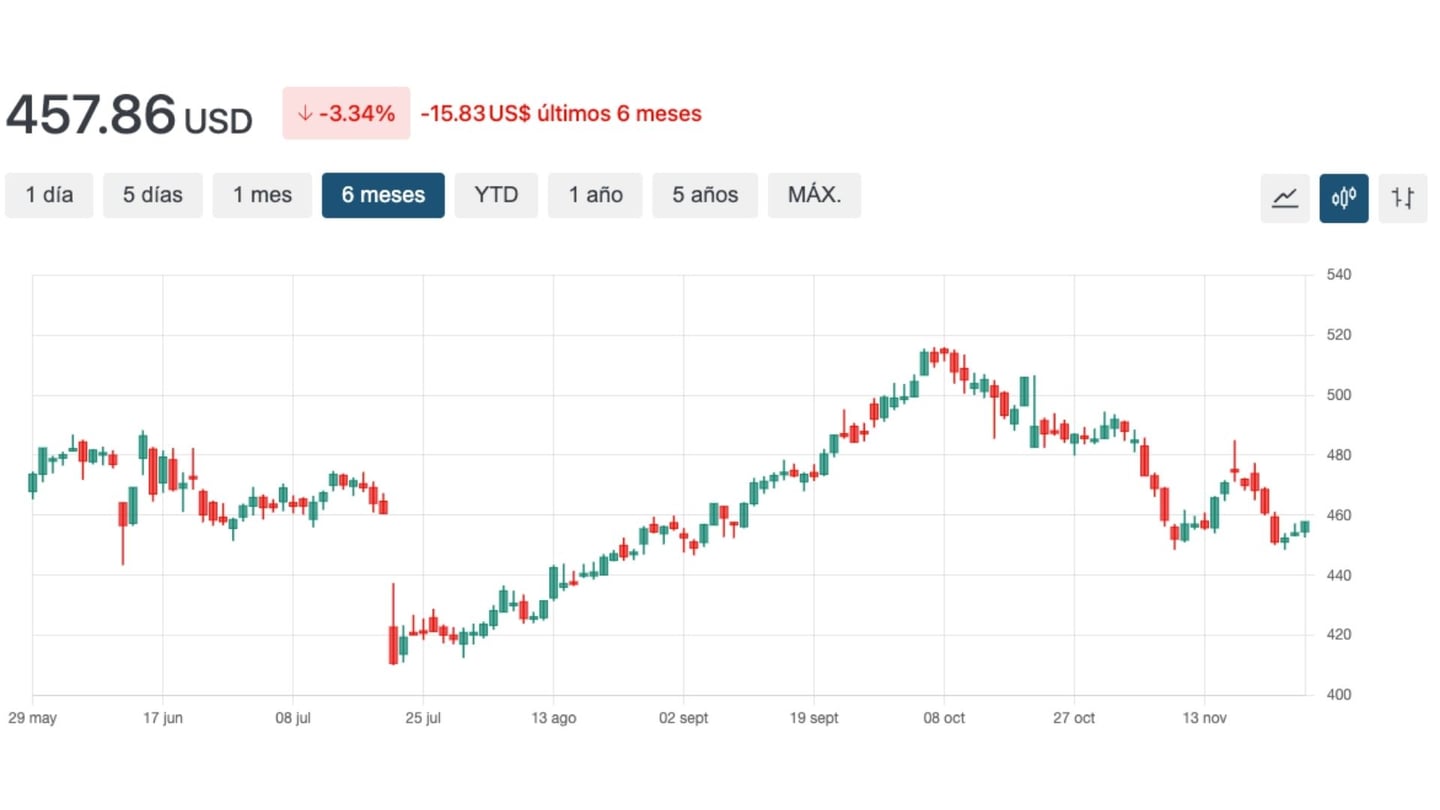Click the 400 value on the price axis
Viewport: 1440px width, 810px height.
(x=1338, y=695)
